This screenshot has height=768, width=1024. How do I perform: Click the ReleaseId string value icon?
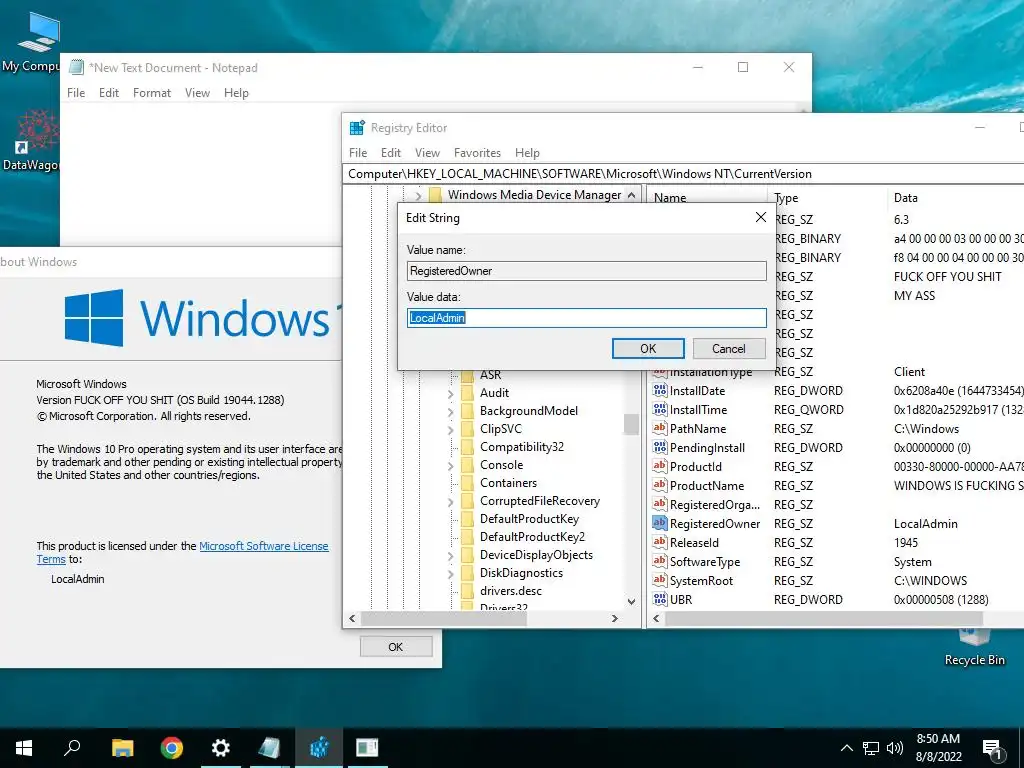(660, 542)
